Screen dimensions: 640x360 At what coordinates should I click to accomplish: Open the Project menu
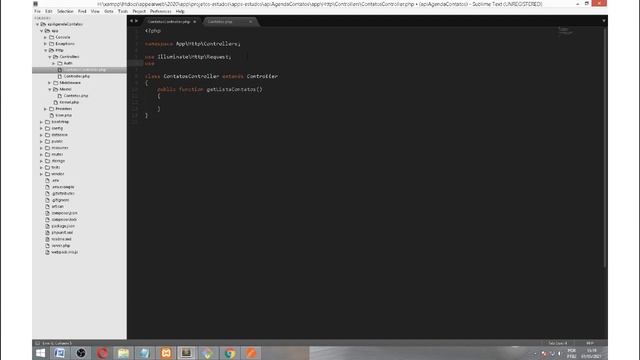click(139, 11)
